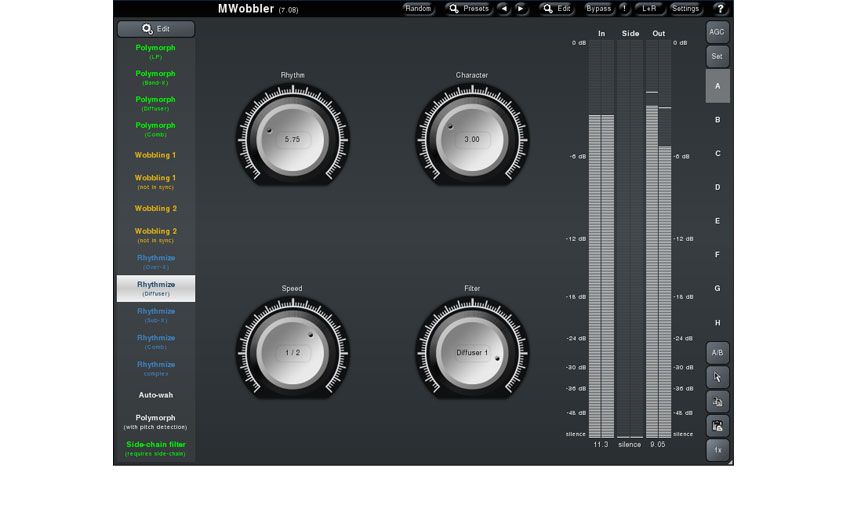Click the Set button under AGC
Viewport: 850px width, 505px height.
[717, 56]
